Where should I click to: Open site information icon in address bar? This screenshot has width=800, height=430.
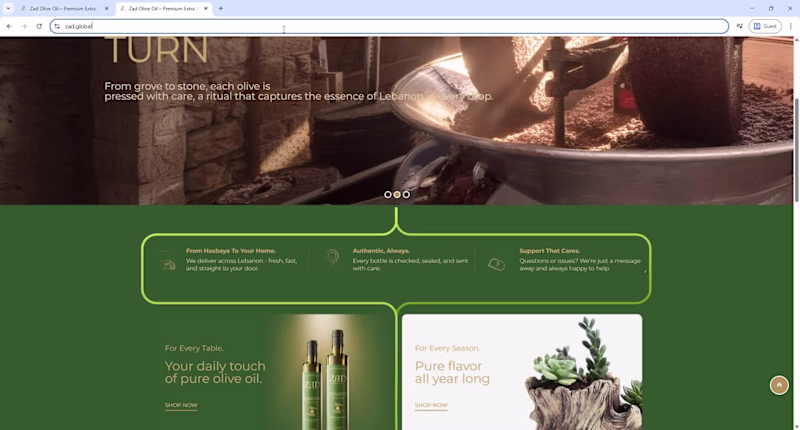coord(57,26)
